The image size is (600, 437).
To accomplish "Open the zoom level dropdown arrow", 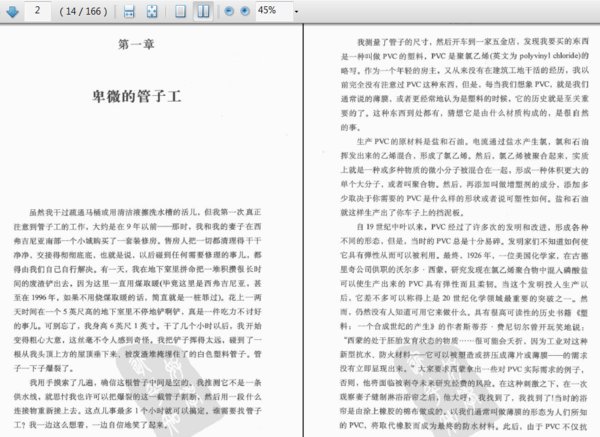I will 296,11.
